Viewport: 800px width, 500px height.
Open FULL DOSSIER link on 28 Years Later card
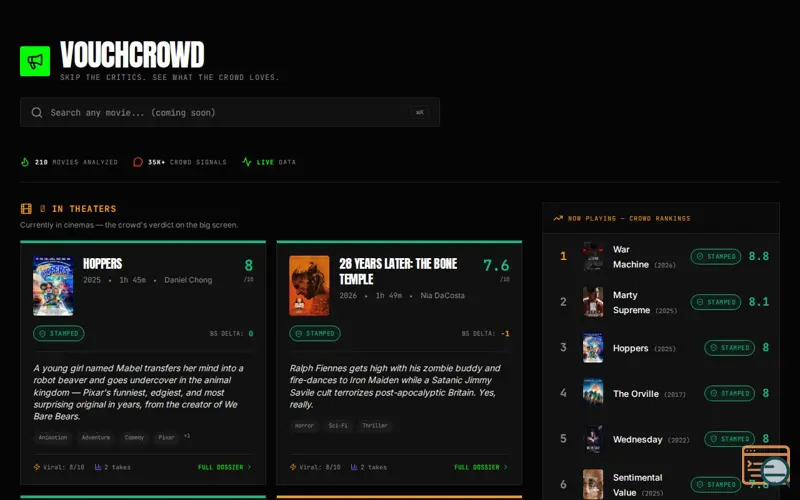(481, 467)
